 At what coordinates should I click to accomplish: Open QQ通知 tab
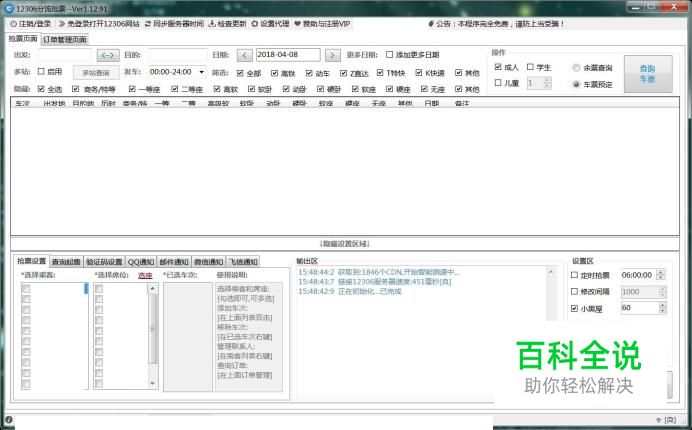click(x=141, y=262)
